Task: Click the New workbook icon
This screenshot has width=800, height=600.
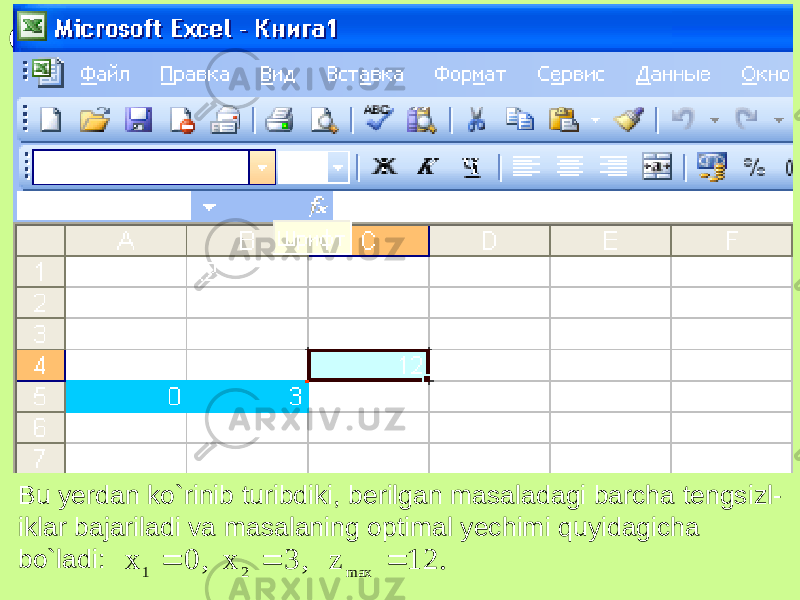Action: click(x=51, y=120)
